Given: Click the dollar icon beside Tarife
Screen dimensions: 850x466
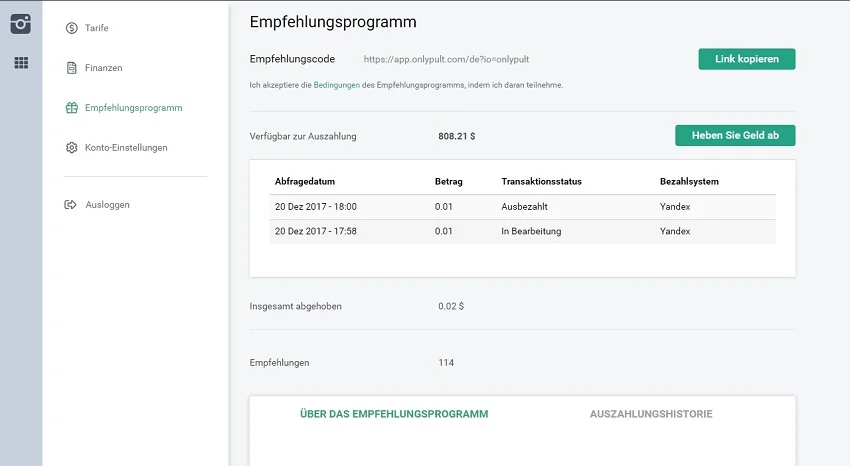Looking at the screenshot, I should tap(71, 28).
